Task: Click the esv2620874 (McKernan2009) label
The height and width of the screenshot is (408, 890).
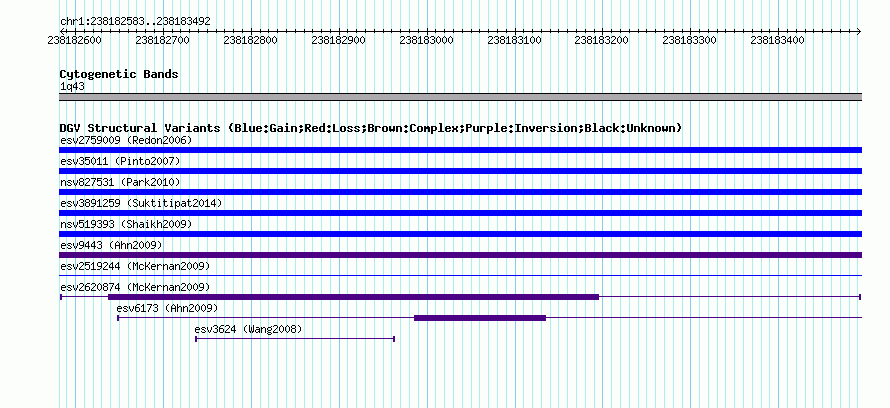Action: (135, 287)
